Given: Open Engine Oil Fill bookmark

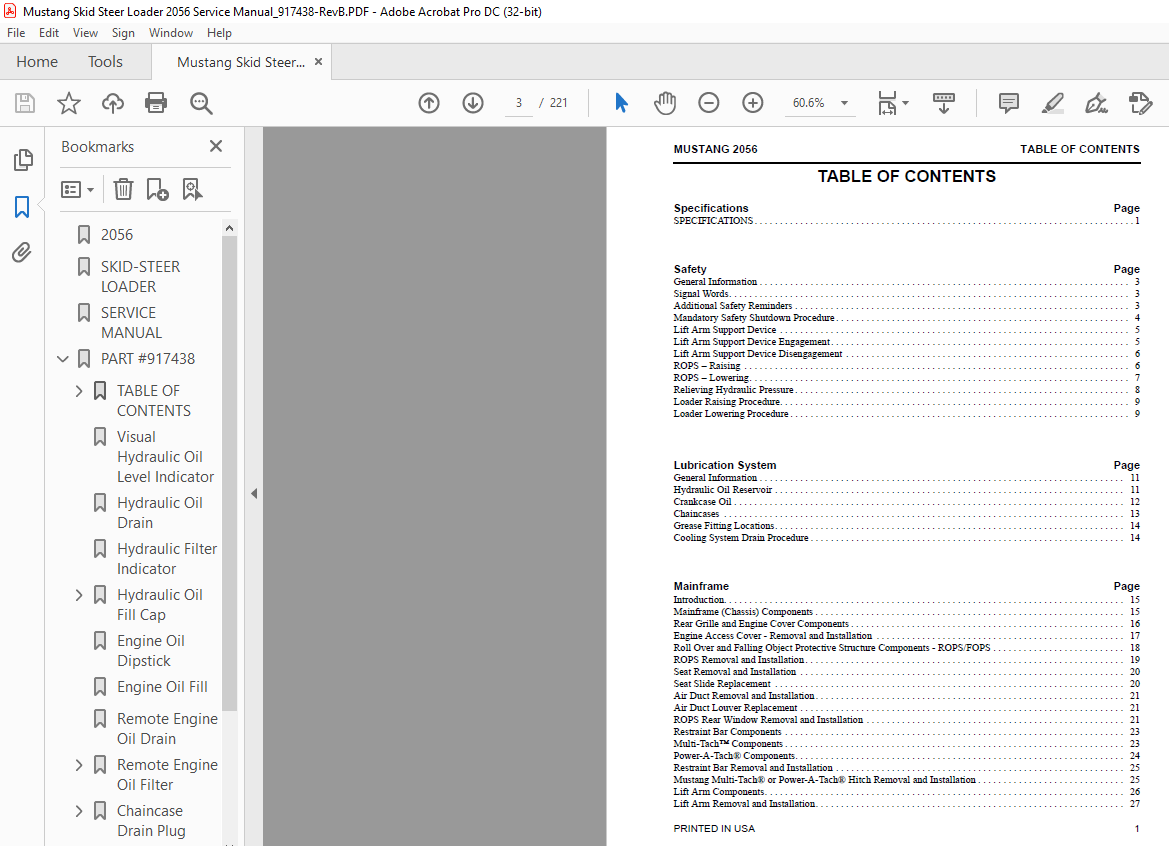Looking at the screenshot, I should pyautogui.click(x=162, y=687).
